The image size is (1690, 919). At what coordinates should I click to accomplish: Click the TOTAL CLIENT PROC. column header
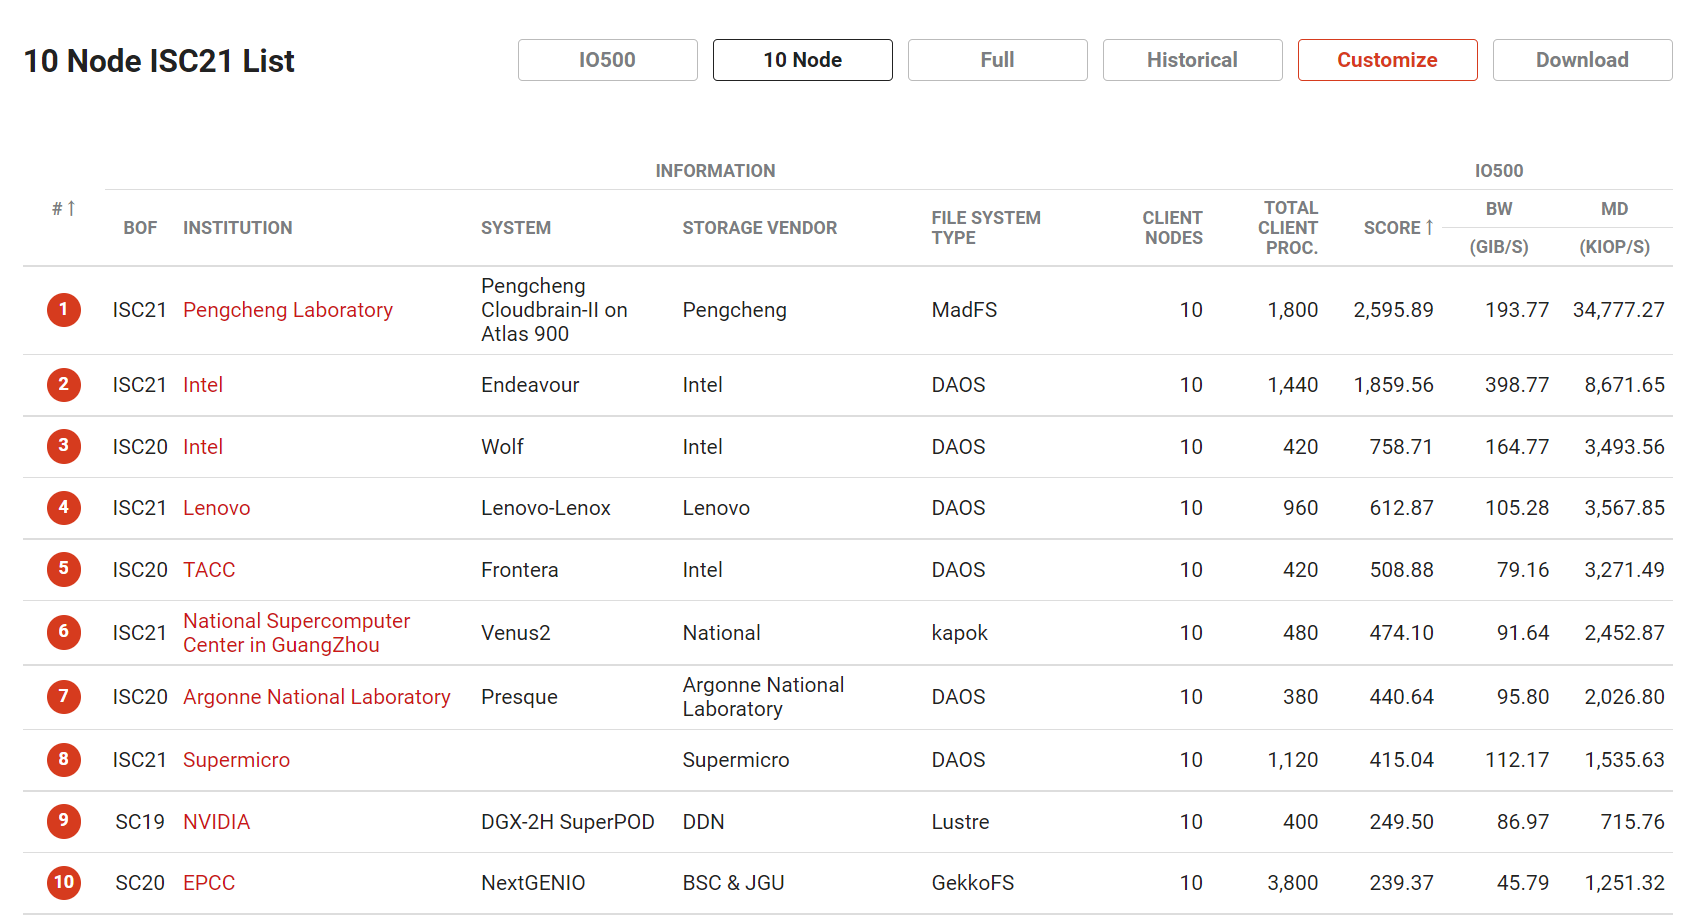point(1288,228)
